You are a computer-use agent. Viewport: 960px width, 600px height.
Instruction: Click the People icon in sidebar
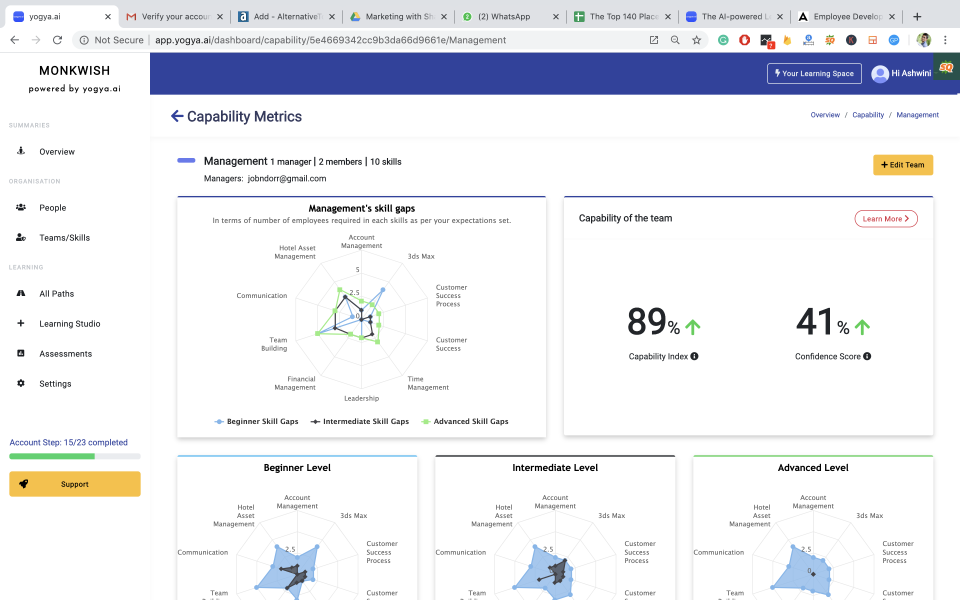[21, 208]
